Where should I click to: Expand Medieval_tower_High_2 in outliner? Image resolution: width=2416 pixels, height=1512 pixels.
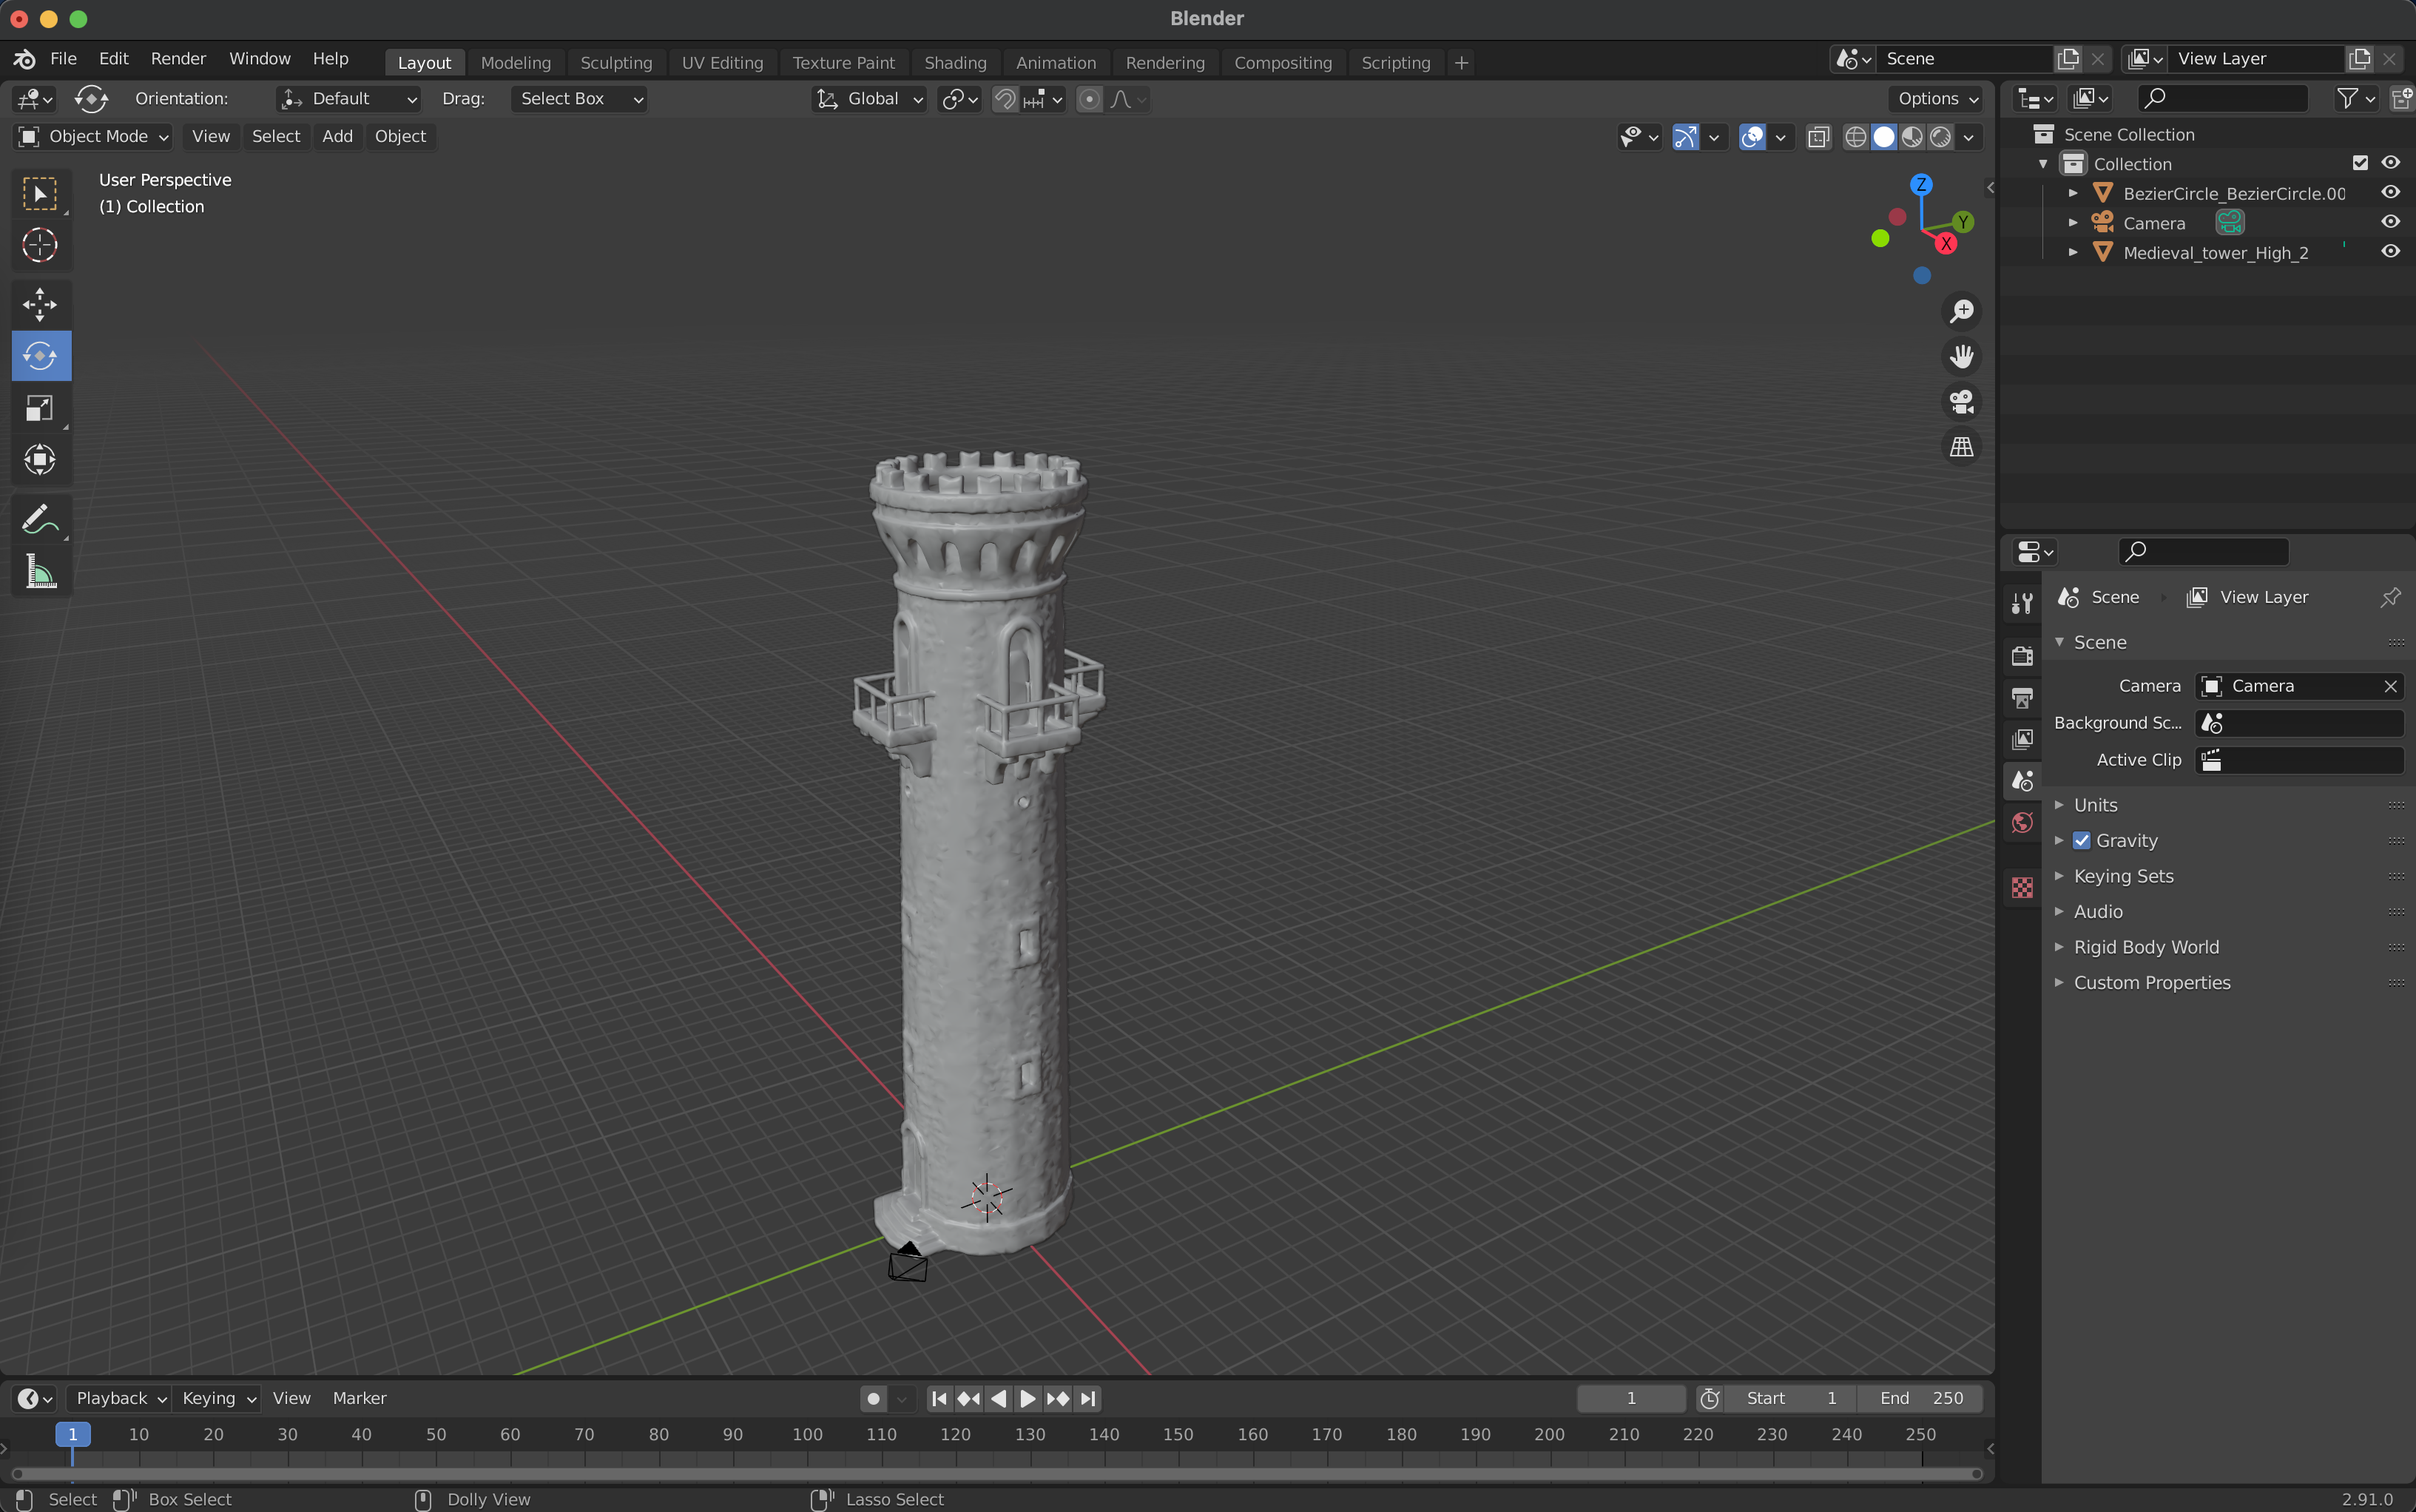pyautogui.click(x=2073, y=252)
